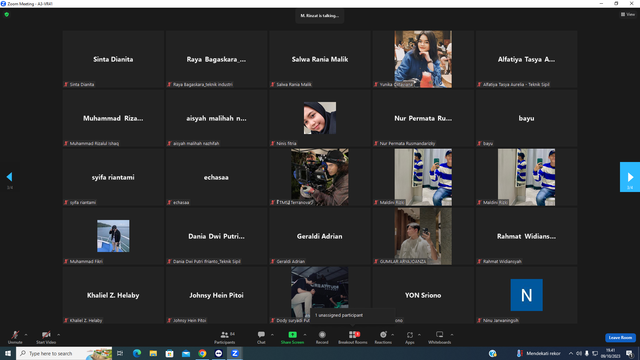Open Breakout Rooms
640x360 pixels.
(353, 337)
